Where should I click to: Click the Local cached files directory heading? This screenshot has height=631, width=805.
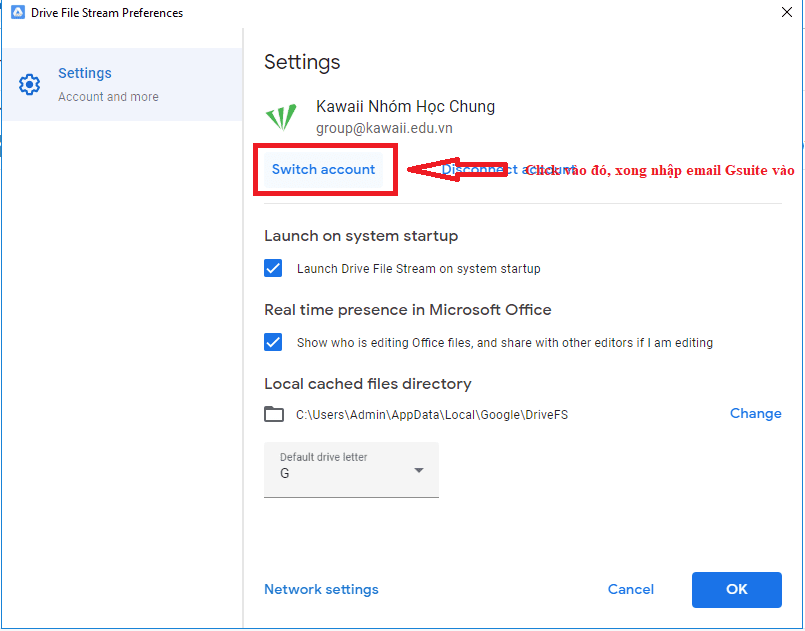(368, 384)
